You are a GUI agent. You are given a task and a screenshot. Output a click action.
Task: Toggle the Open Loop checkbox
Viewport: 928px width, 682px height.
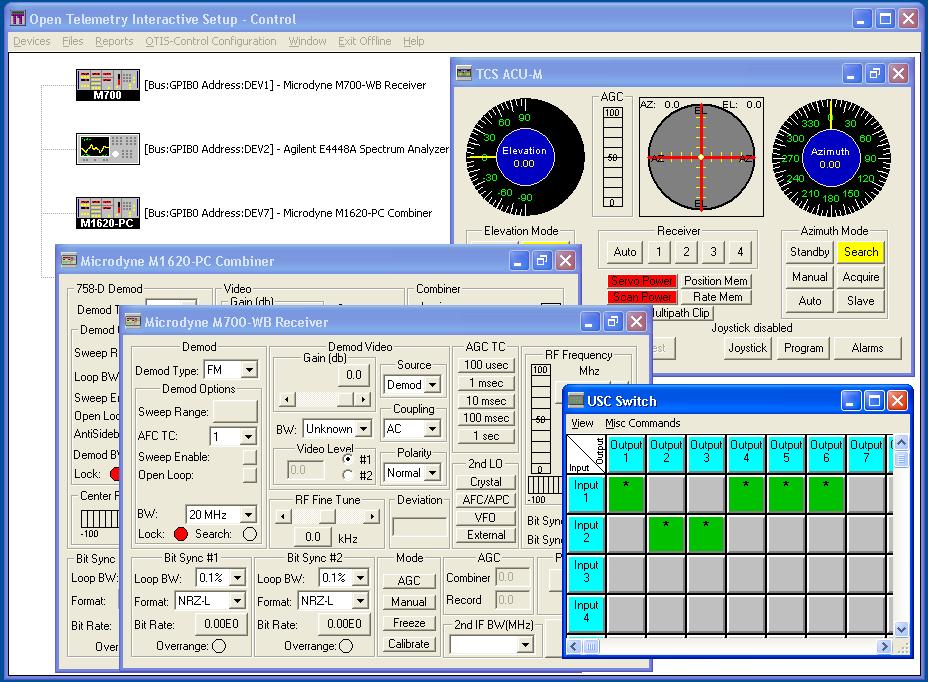click(250, 475)
